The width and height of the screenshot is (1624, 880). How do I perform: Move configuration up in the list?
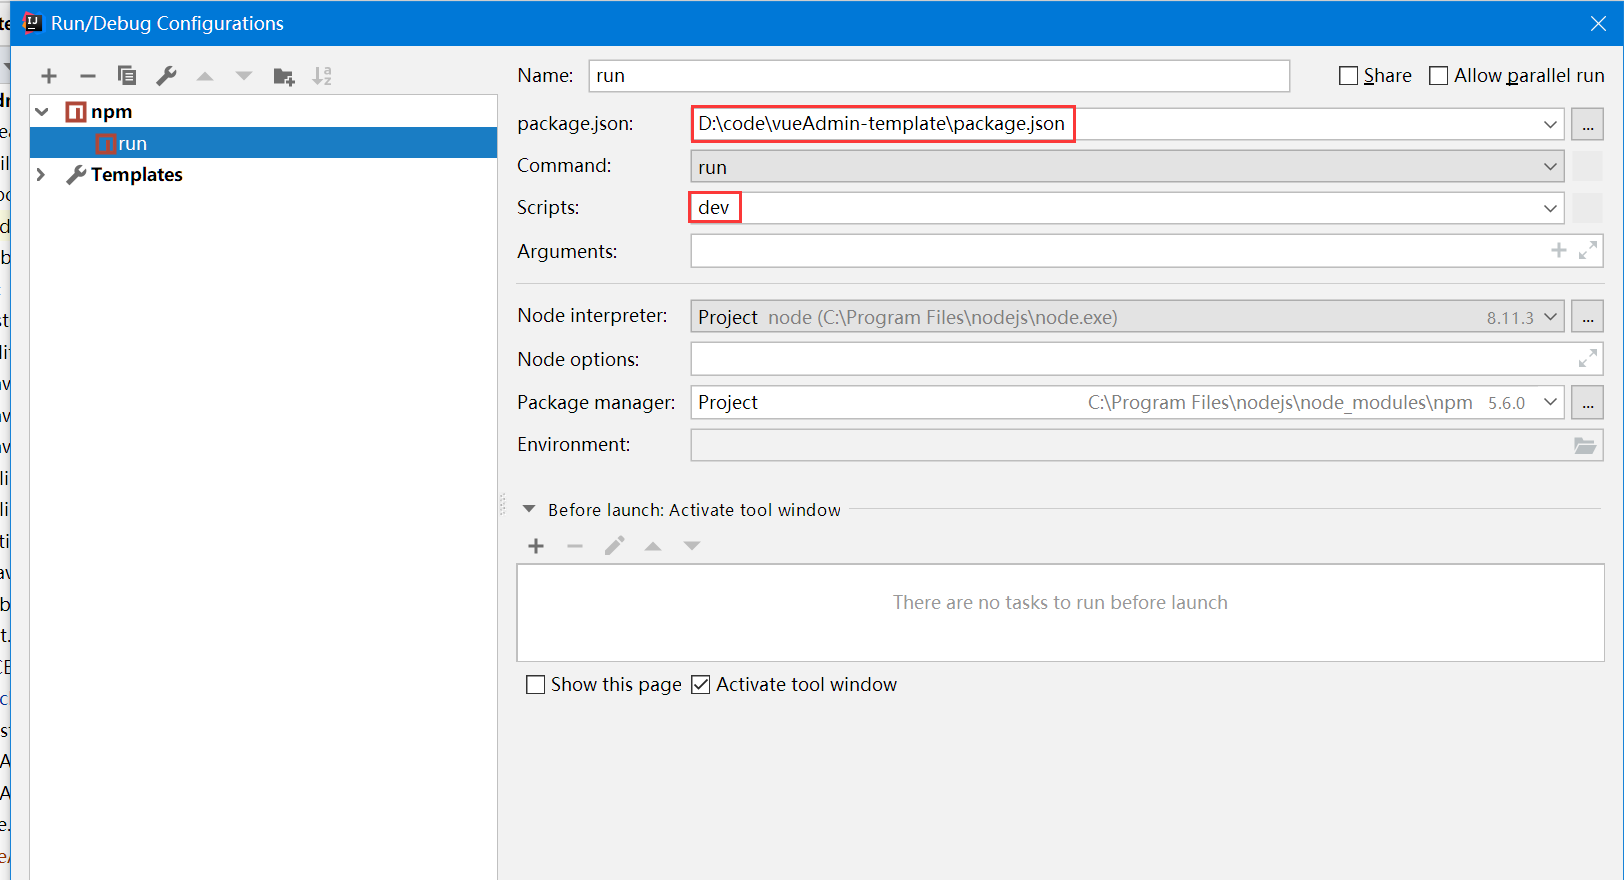pos(205,76)
